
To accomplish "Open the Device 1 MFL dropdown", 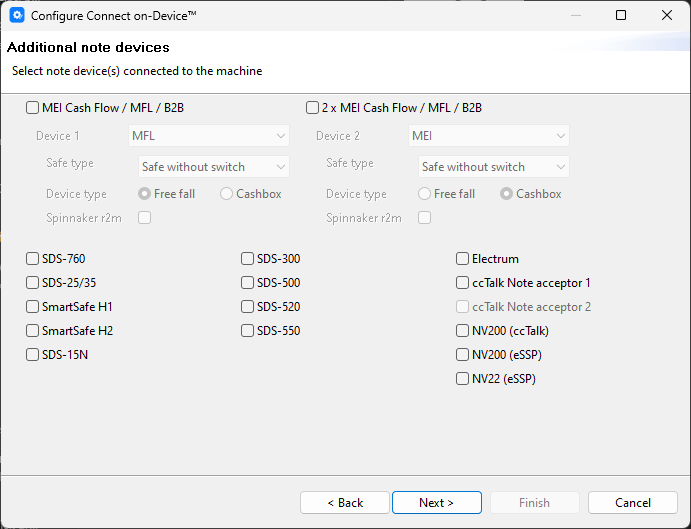I will (208, 136).
